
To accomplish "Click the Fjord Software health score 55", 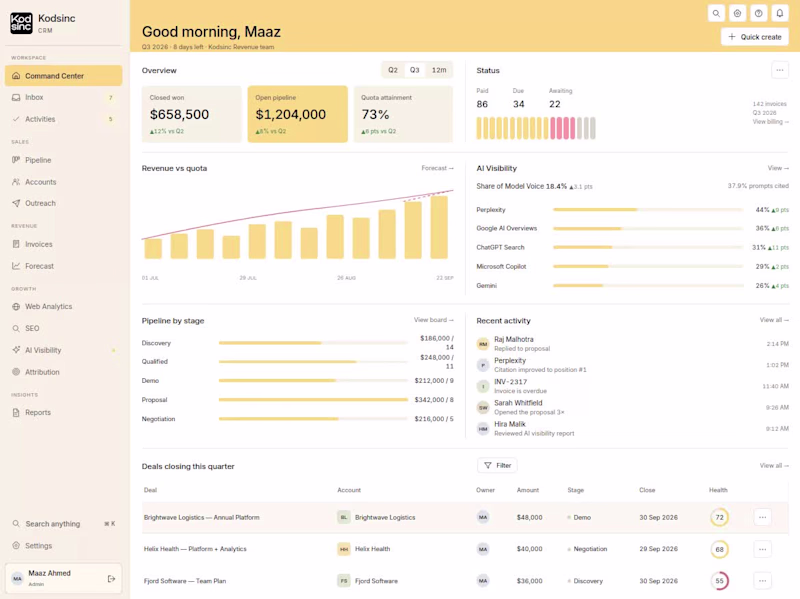I will point(719,581).
